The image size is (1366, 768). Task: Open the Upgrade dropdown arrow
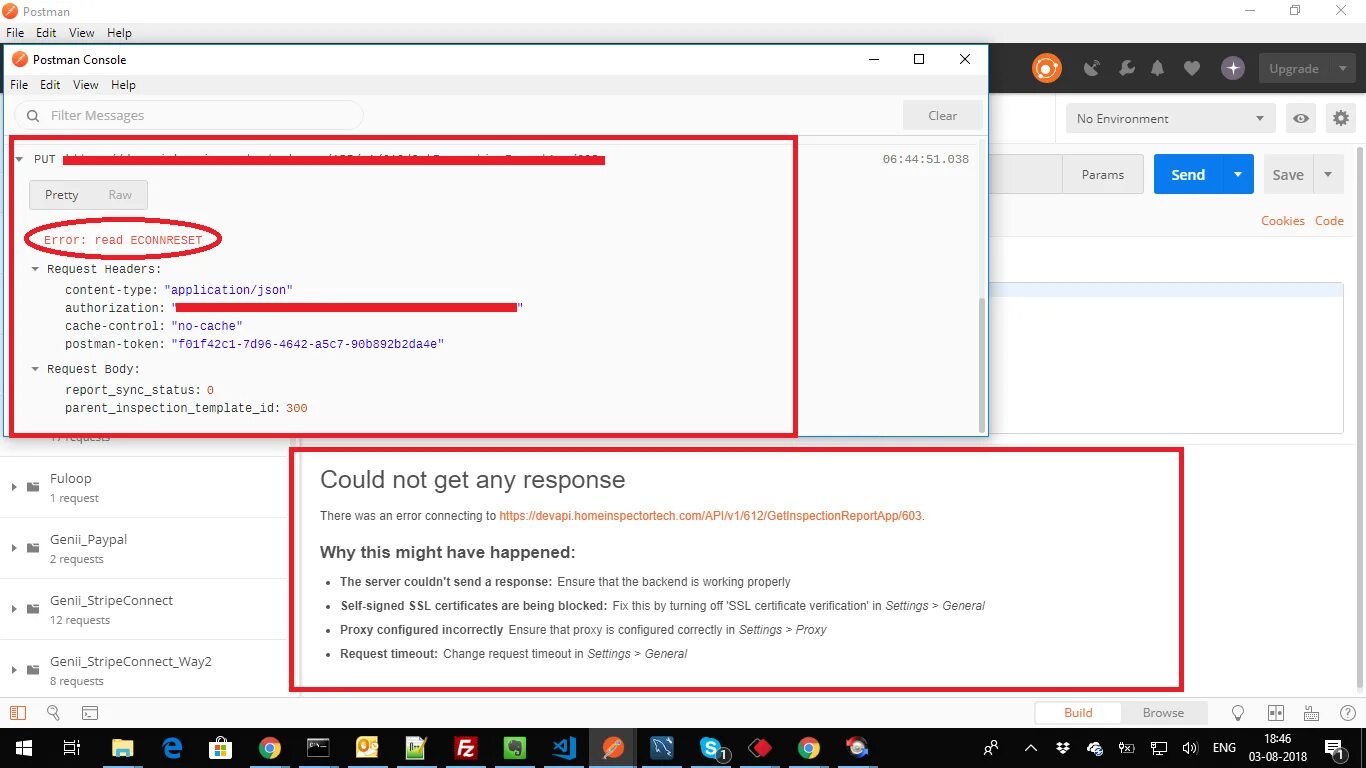1341,69
